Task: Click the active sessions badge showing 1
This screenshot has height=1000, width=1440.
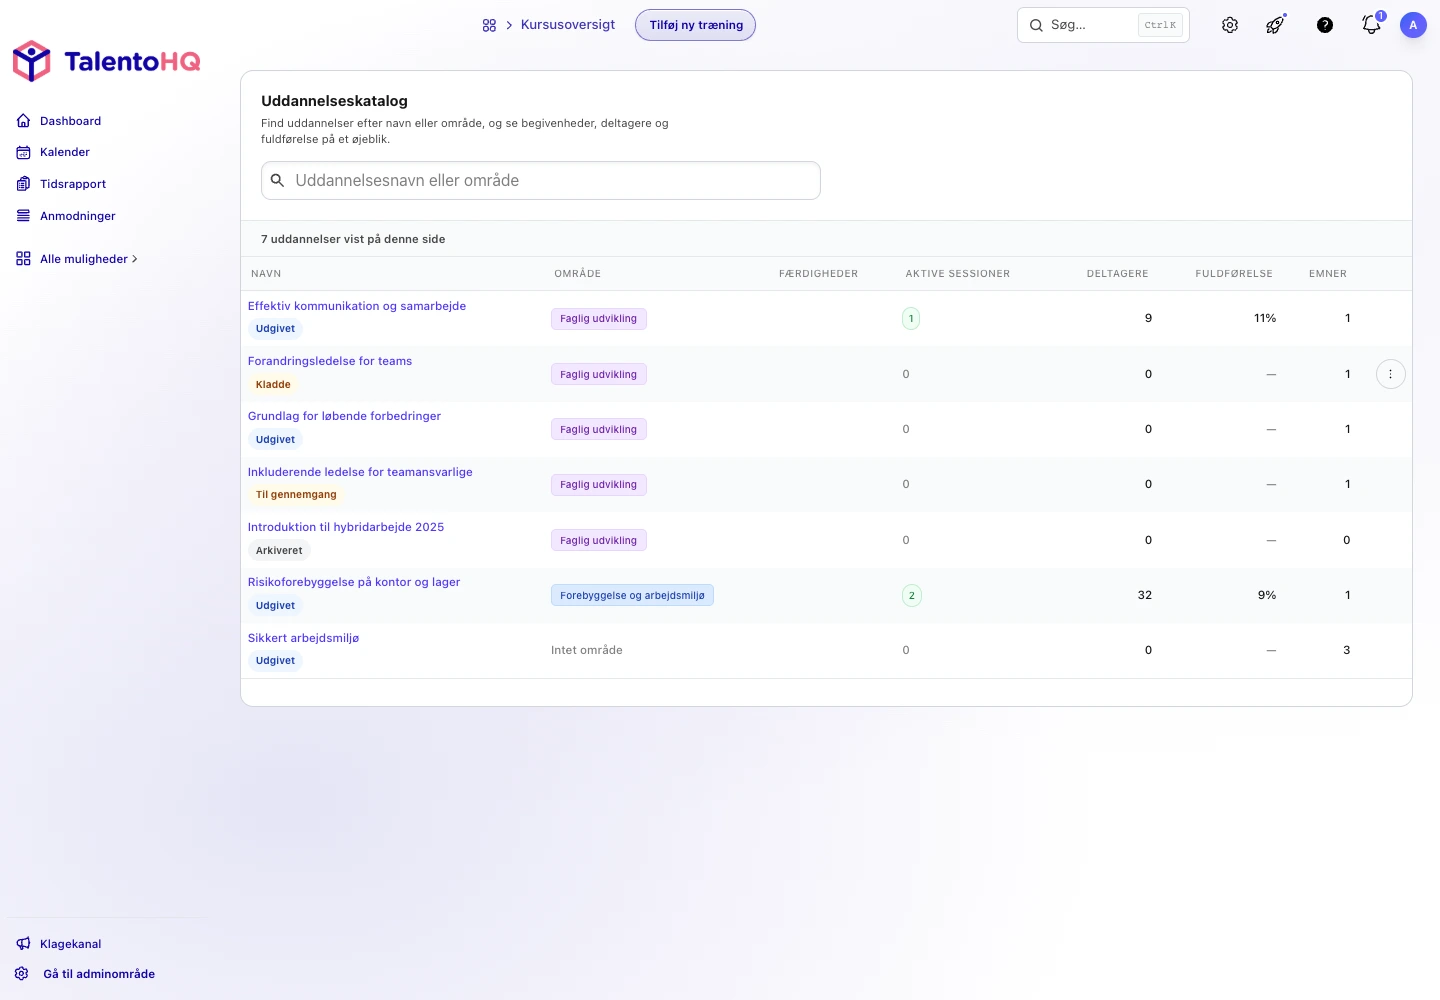Action: tap(911, 319)
